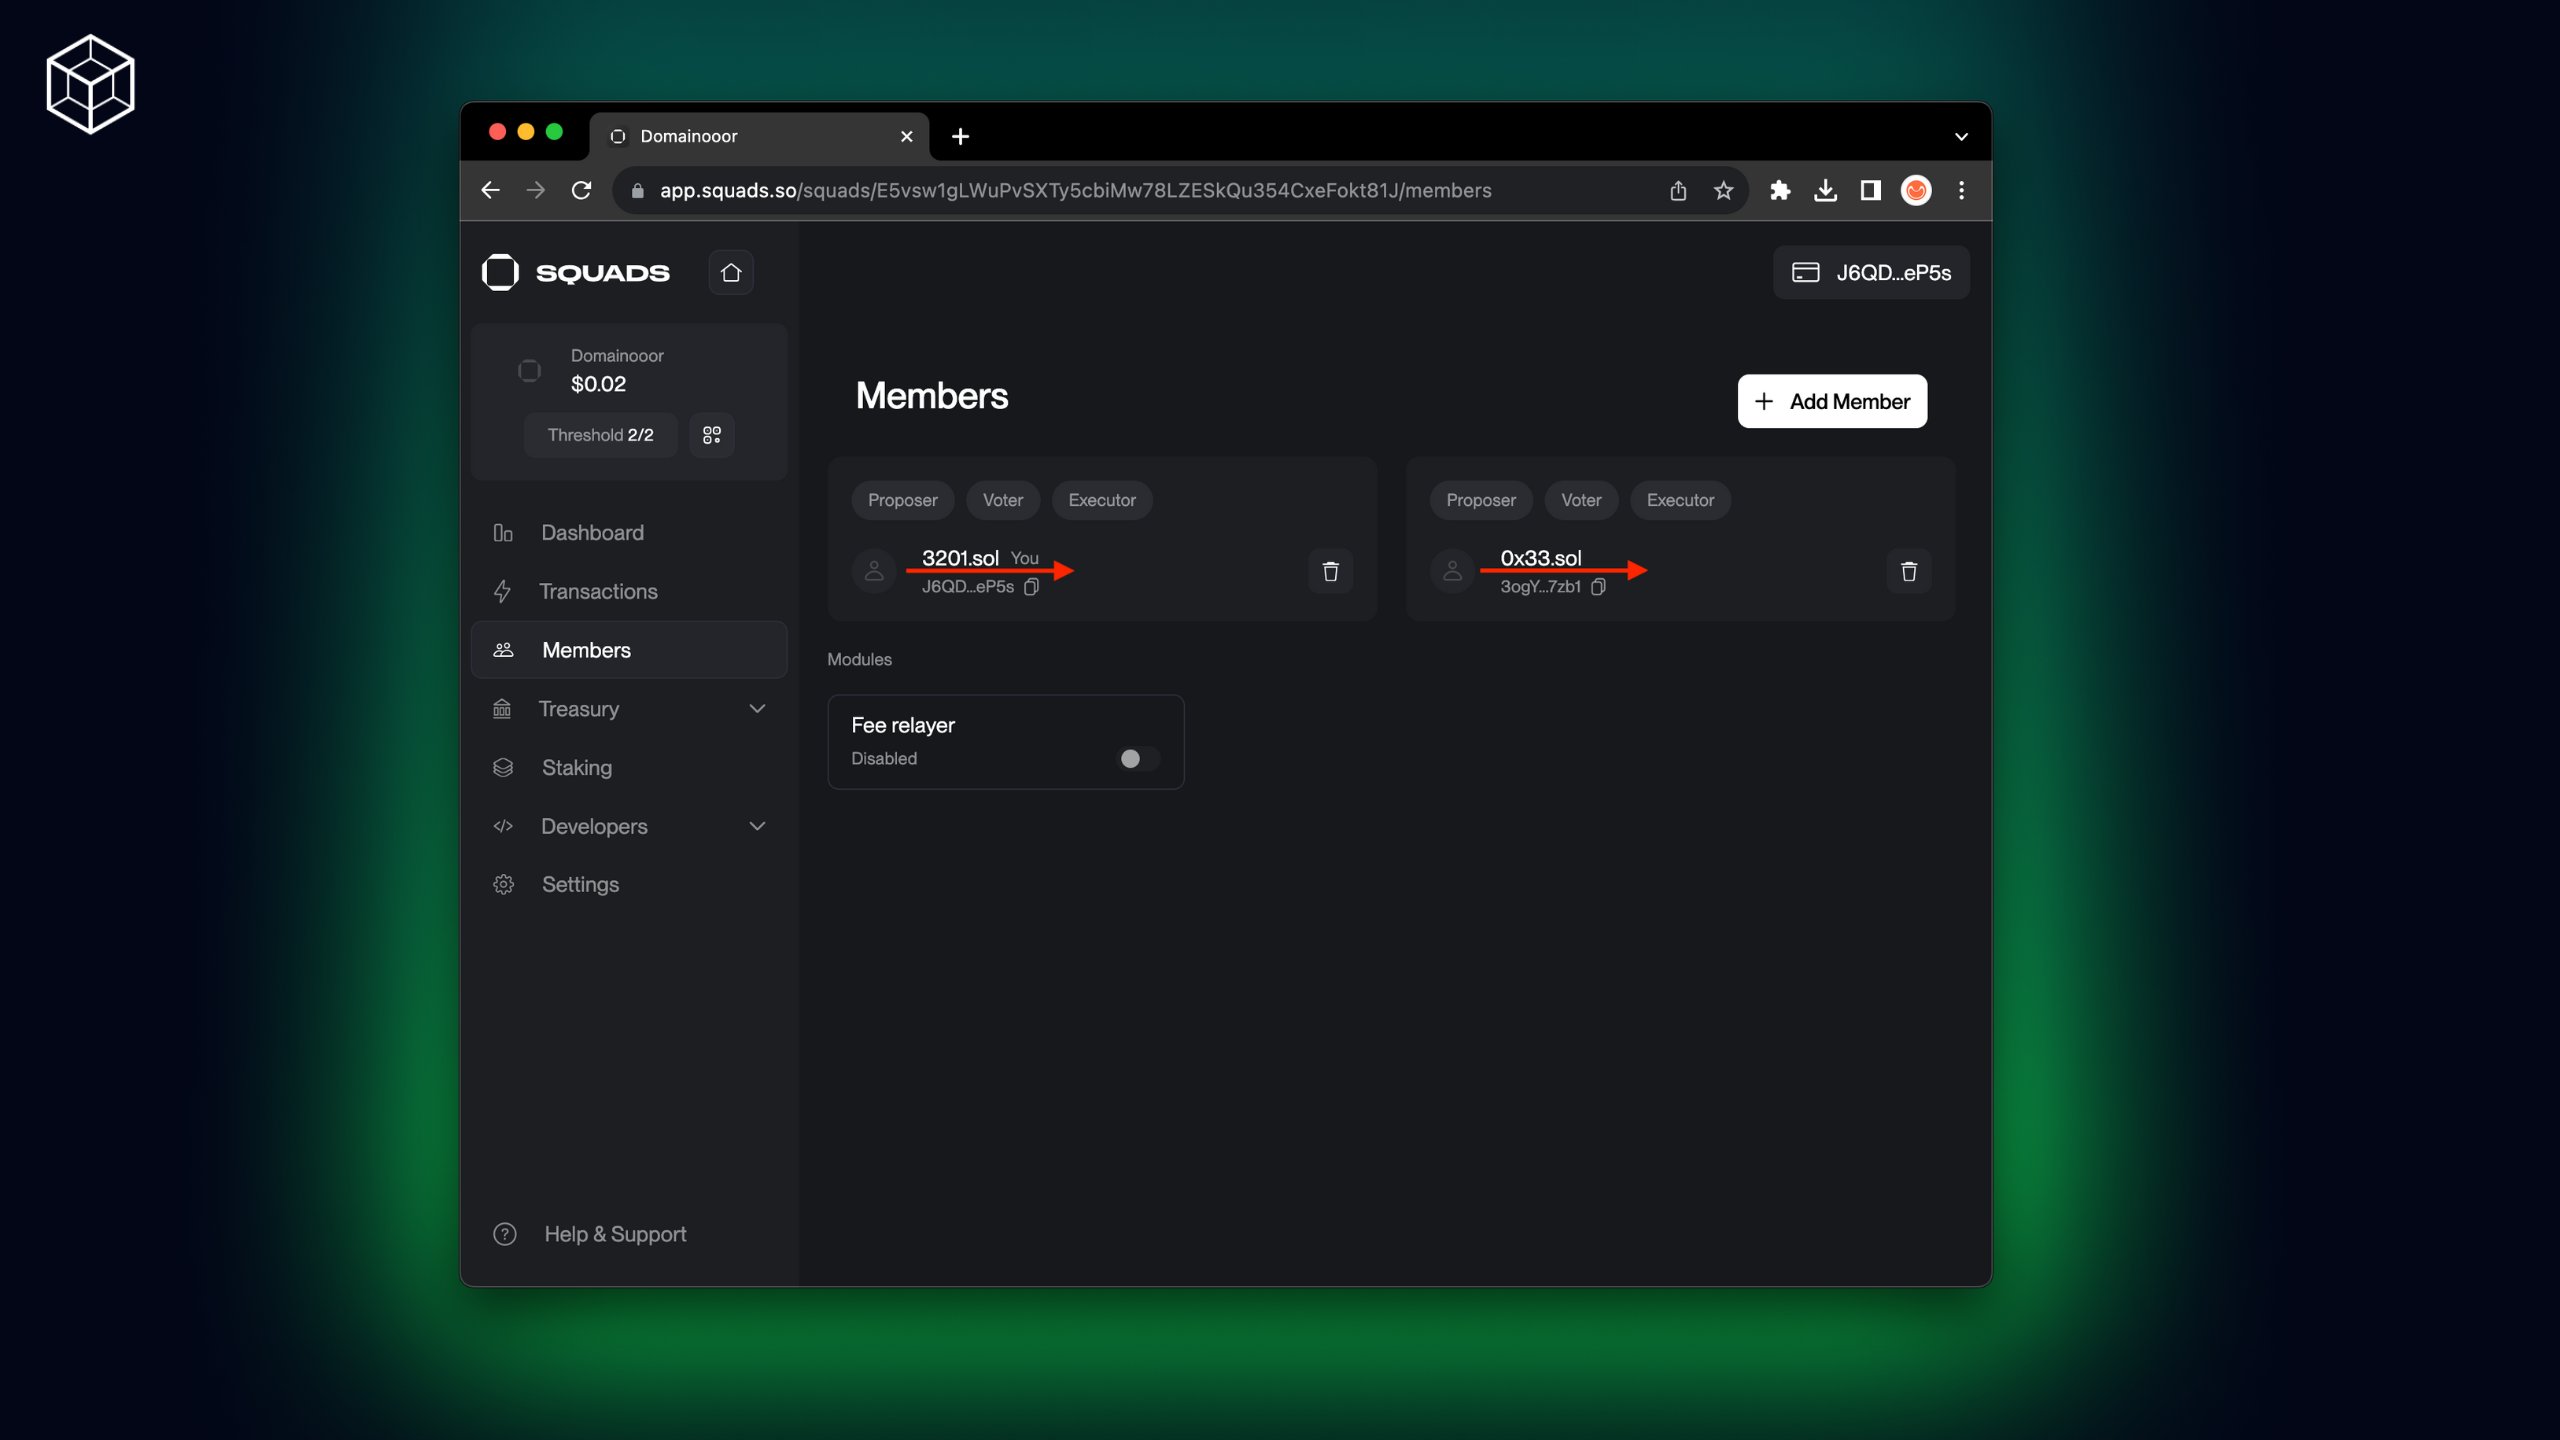Open Staking in the sidebar

(629, 768)
